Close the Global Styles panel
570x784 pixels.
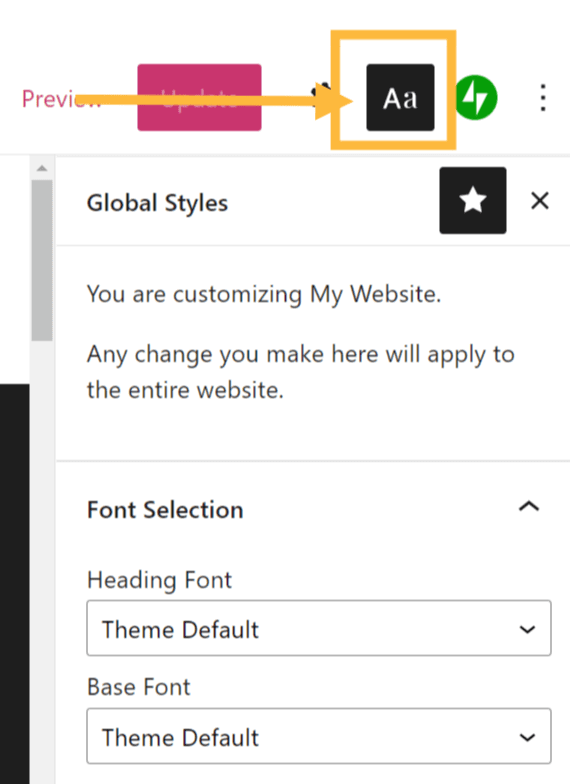coord(540,201)
